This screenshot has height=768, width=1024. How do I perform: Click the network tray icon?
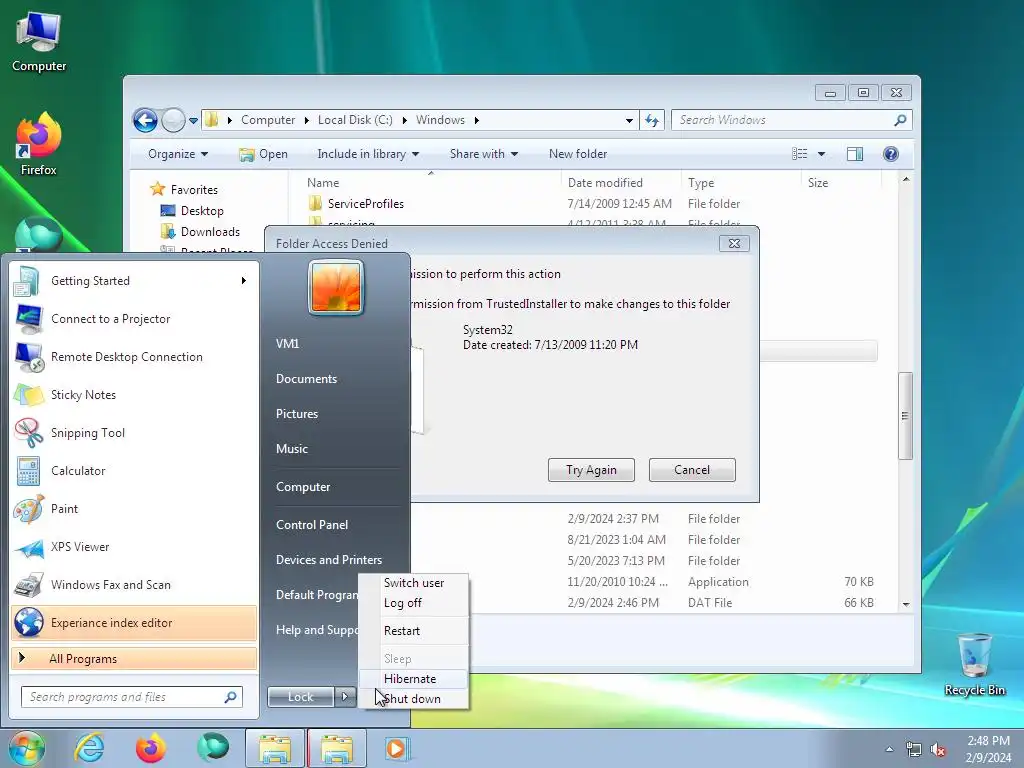[x=914, y=749]
